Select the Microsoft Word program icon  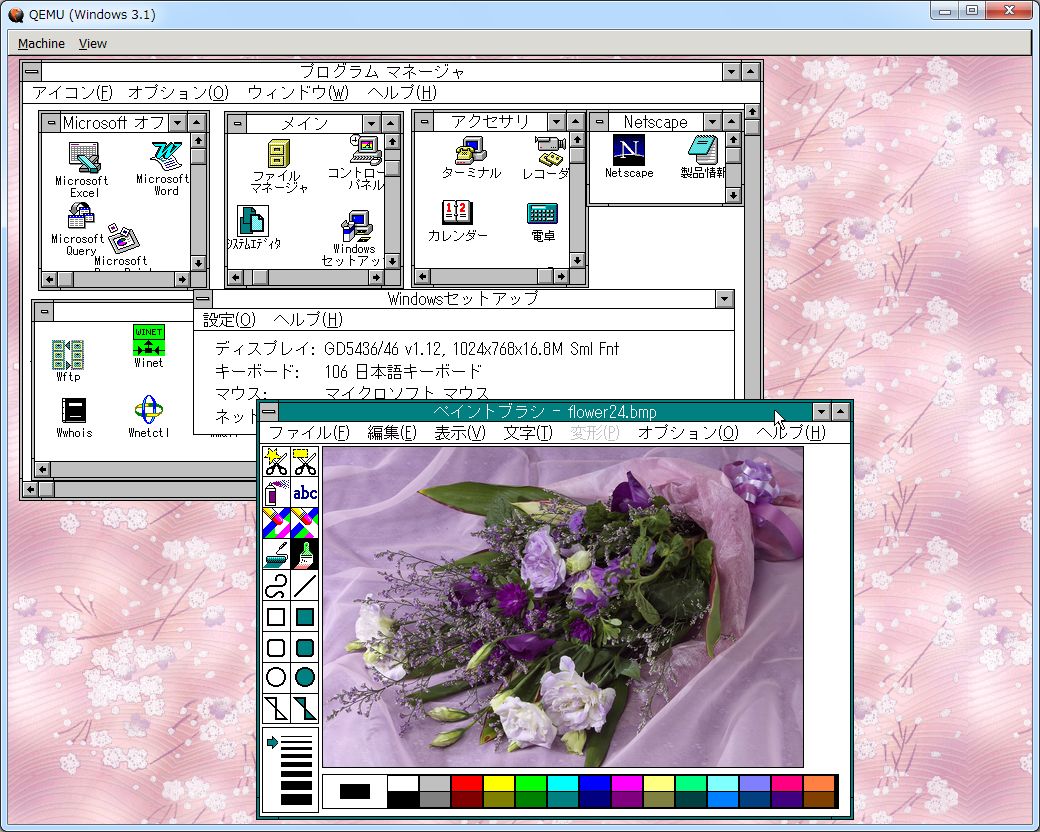(164, 169)
